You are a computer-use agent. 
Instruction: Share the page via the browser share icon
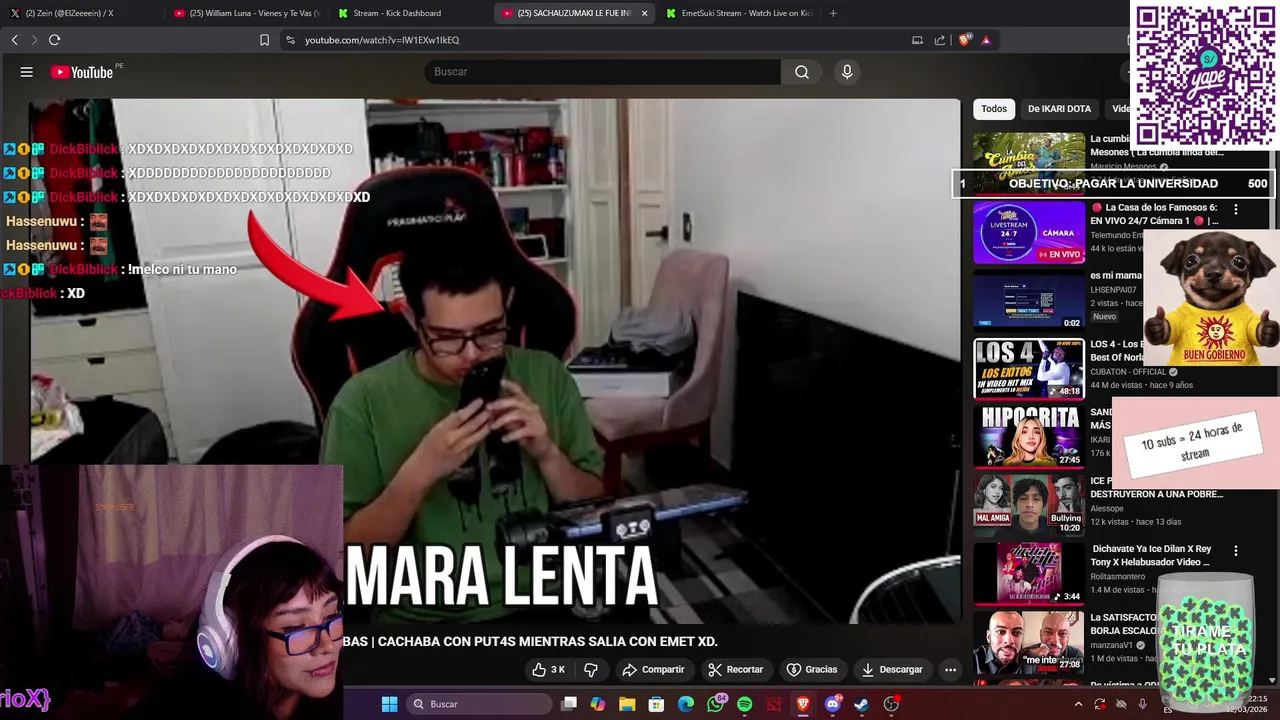[x=940, y=40]
